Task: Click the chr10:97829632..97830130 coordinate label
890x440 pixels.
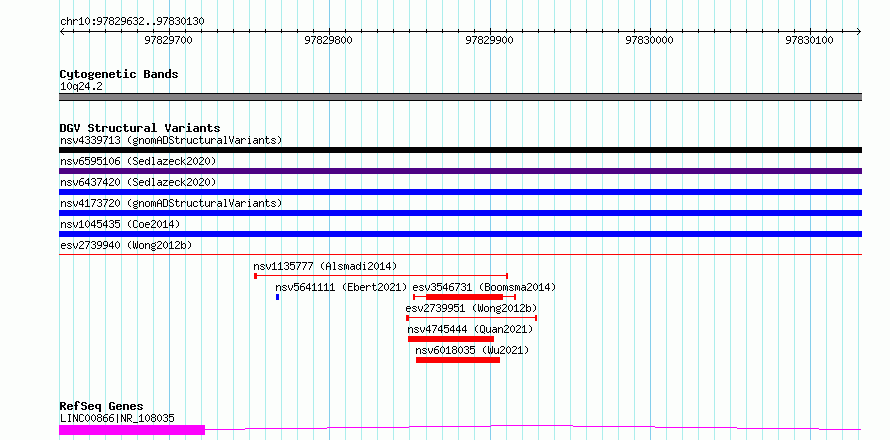Action: coord(132,21)
